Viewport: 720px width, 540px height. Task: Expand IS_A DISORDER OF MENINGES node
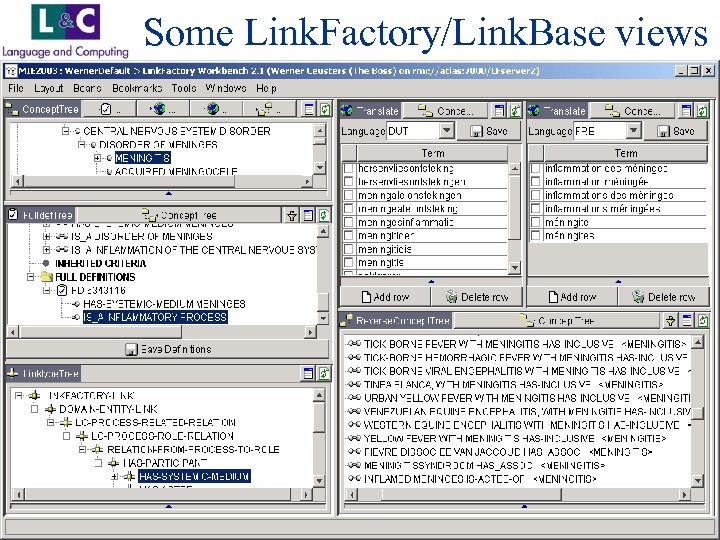(x=46, y=236)
